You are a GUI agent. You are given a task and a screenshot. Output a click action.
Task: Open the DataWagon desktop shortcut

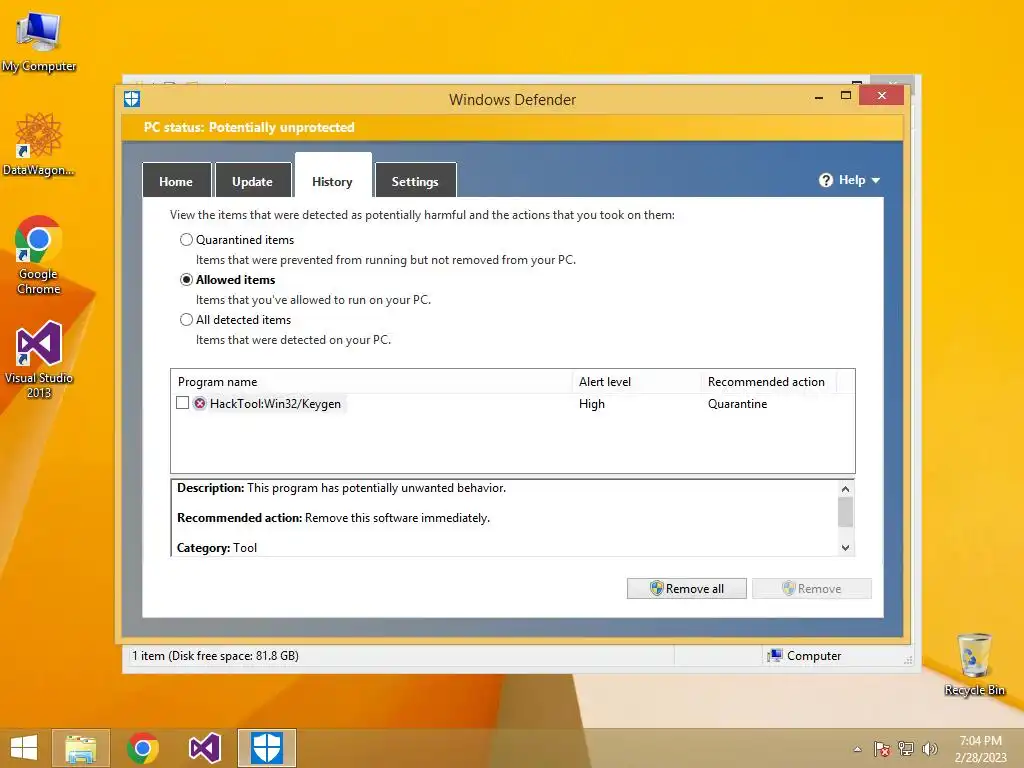[x=39, y=144]
